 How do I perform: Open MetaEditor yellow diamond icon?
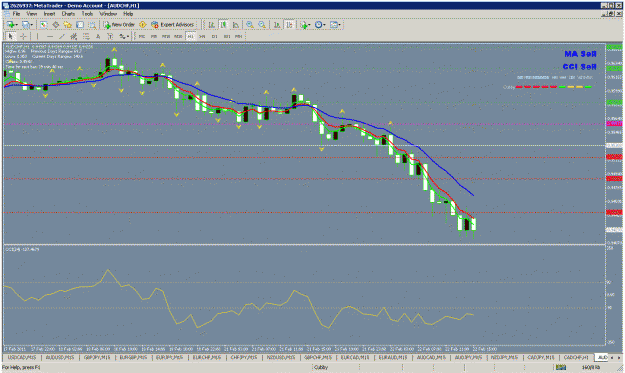pos(143,25)
